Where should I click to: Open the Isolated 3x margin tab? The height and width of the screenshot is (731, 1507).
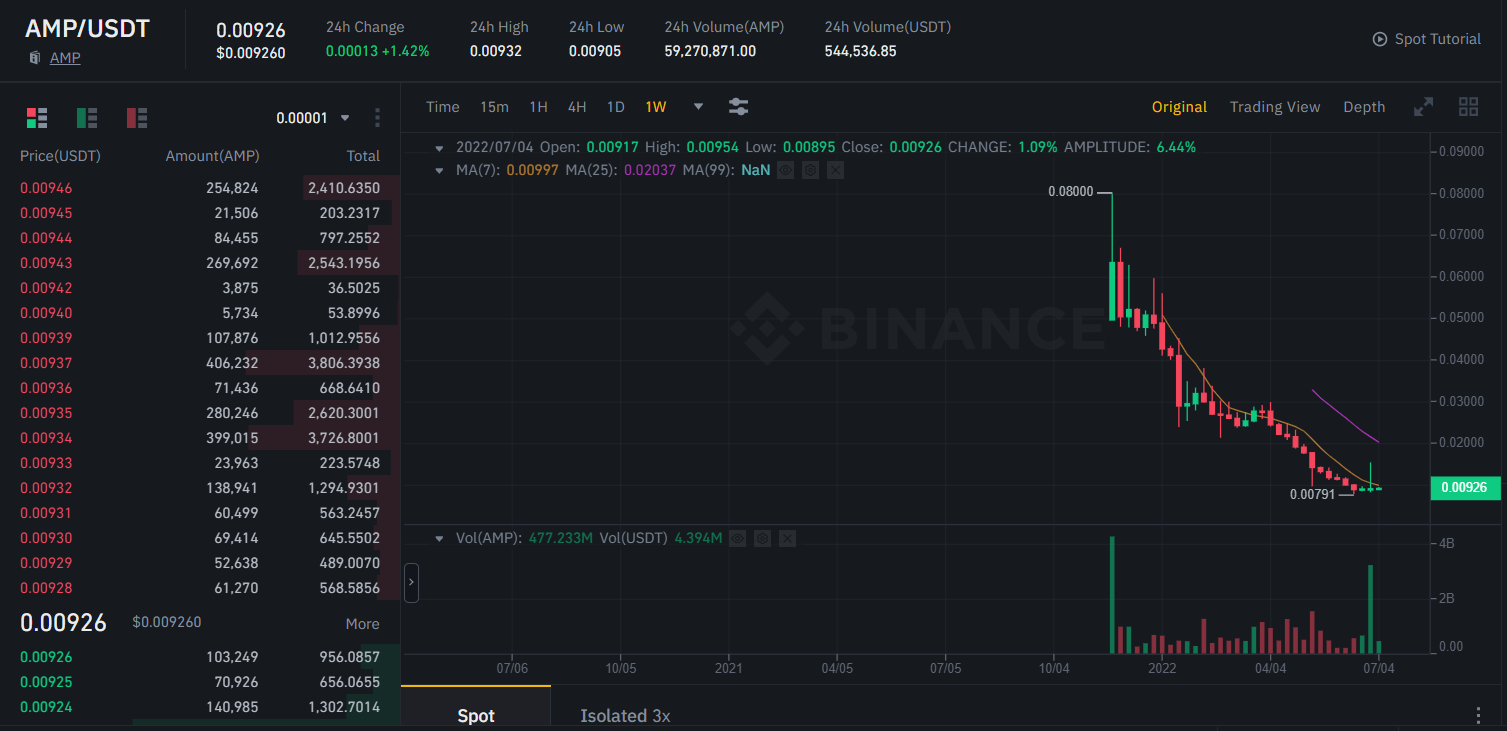625,715
